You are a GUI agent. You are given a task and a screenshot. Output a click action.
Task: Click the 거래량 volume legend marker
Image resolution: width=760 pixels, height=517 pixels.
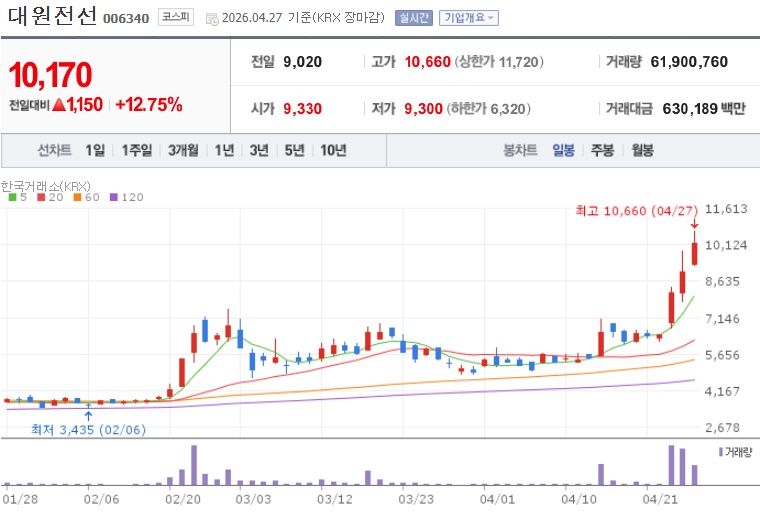721,452
